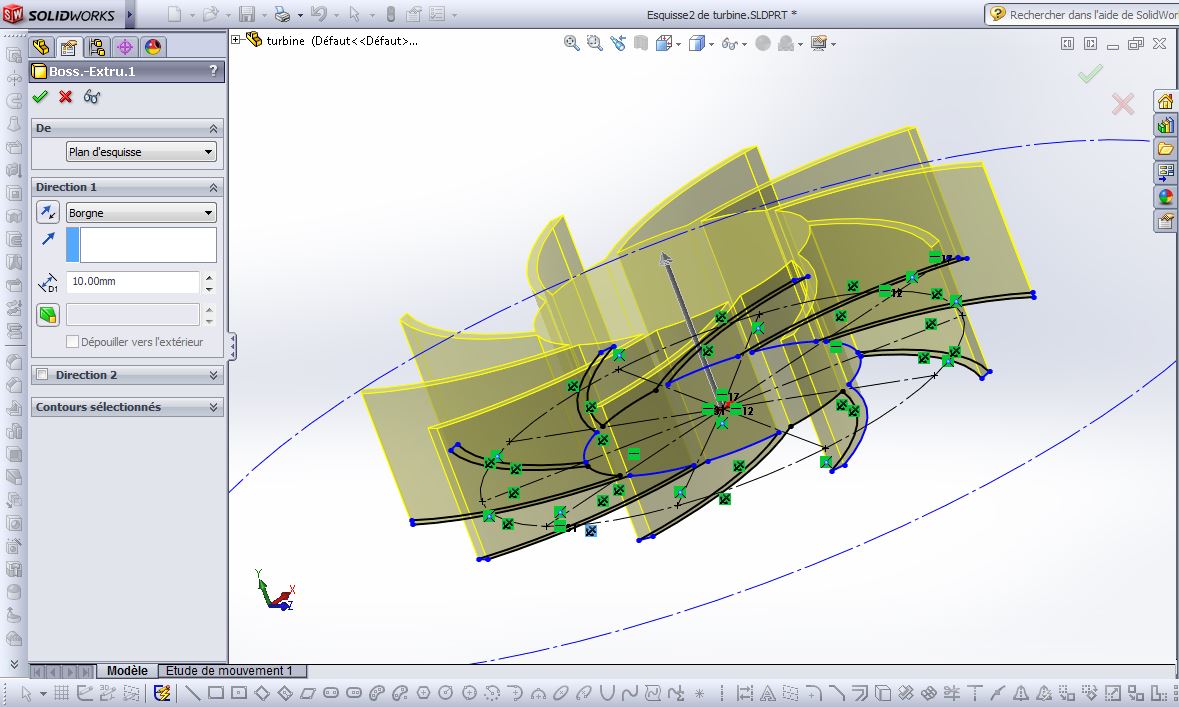This screenshot has height=707, width=1179.
Task: Cancel with the red X in the graphics corner
Action: [1123, 104]
